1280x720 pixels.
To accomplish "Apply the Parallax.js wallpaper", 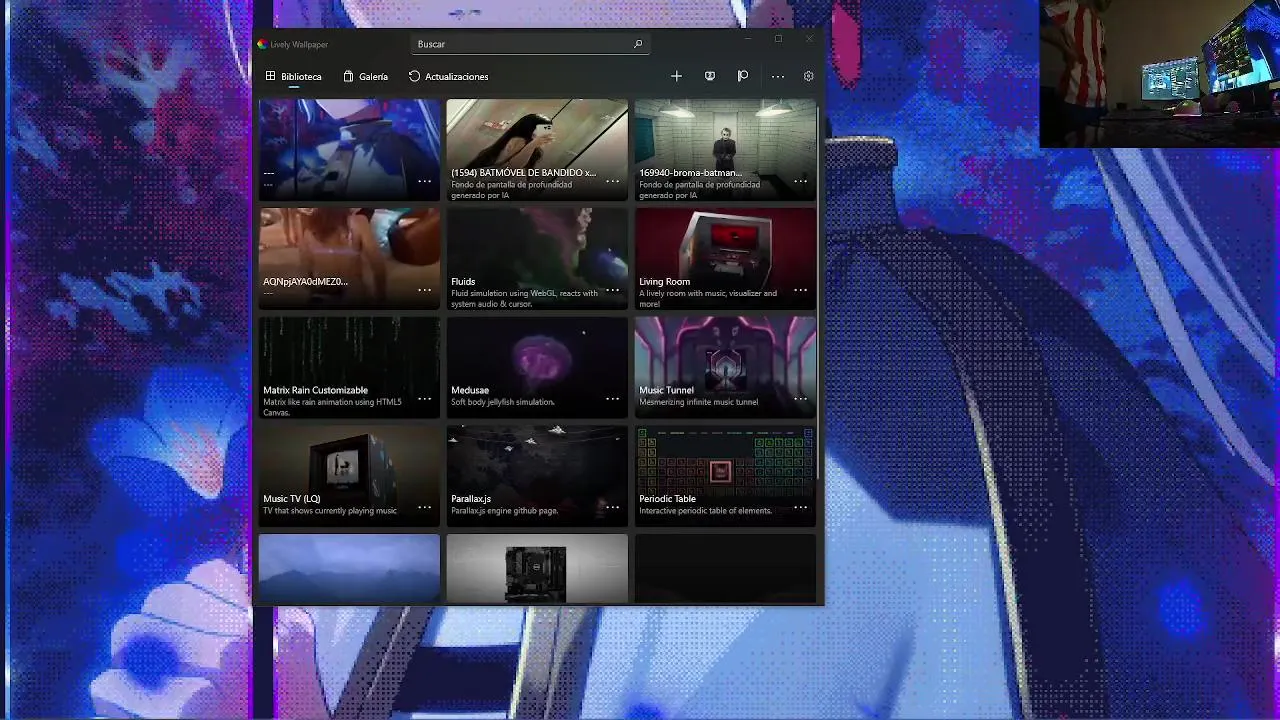I will (x=537, y=476).
